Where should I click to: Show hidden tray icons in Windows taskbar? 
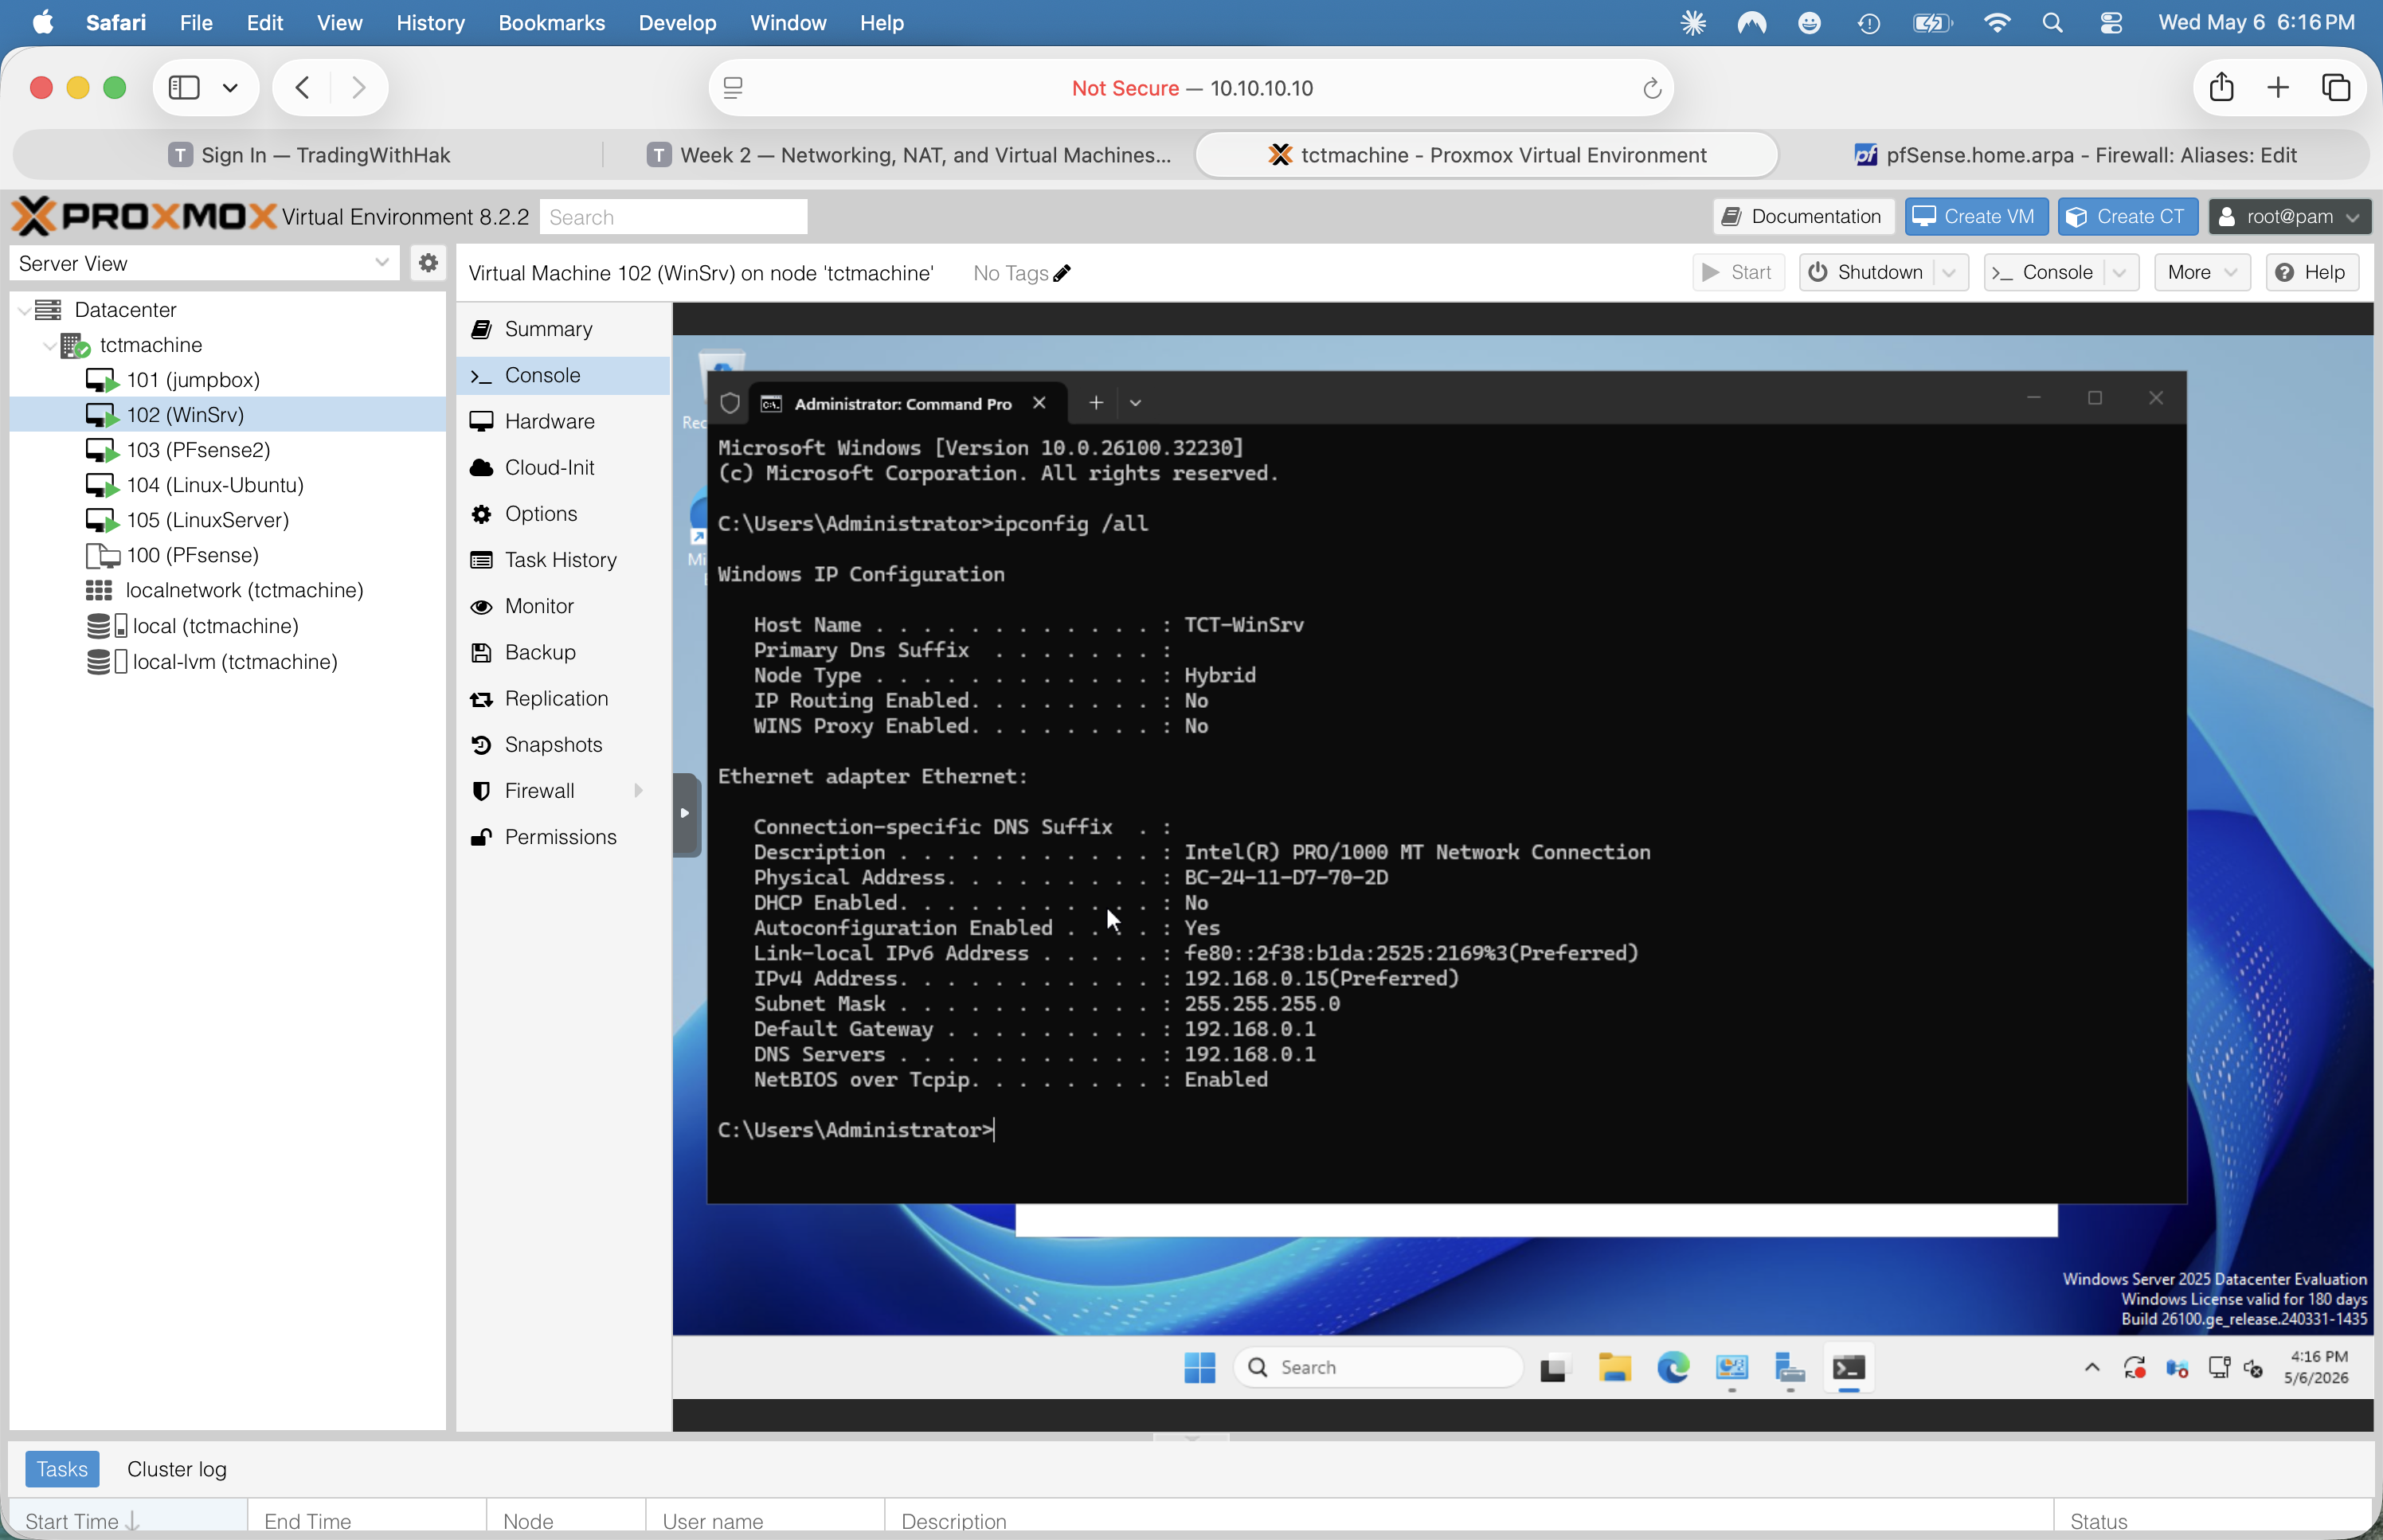pyautogui.click(x=2091, y=1367)
